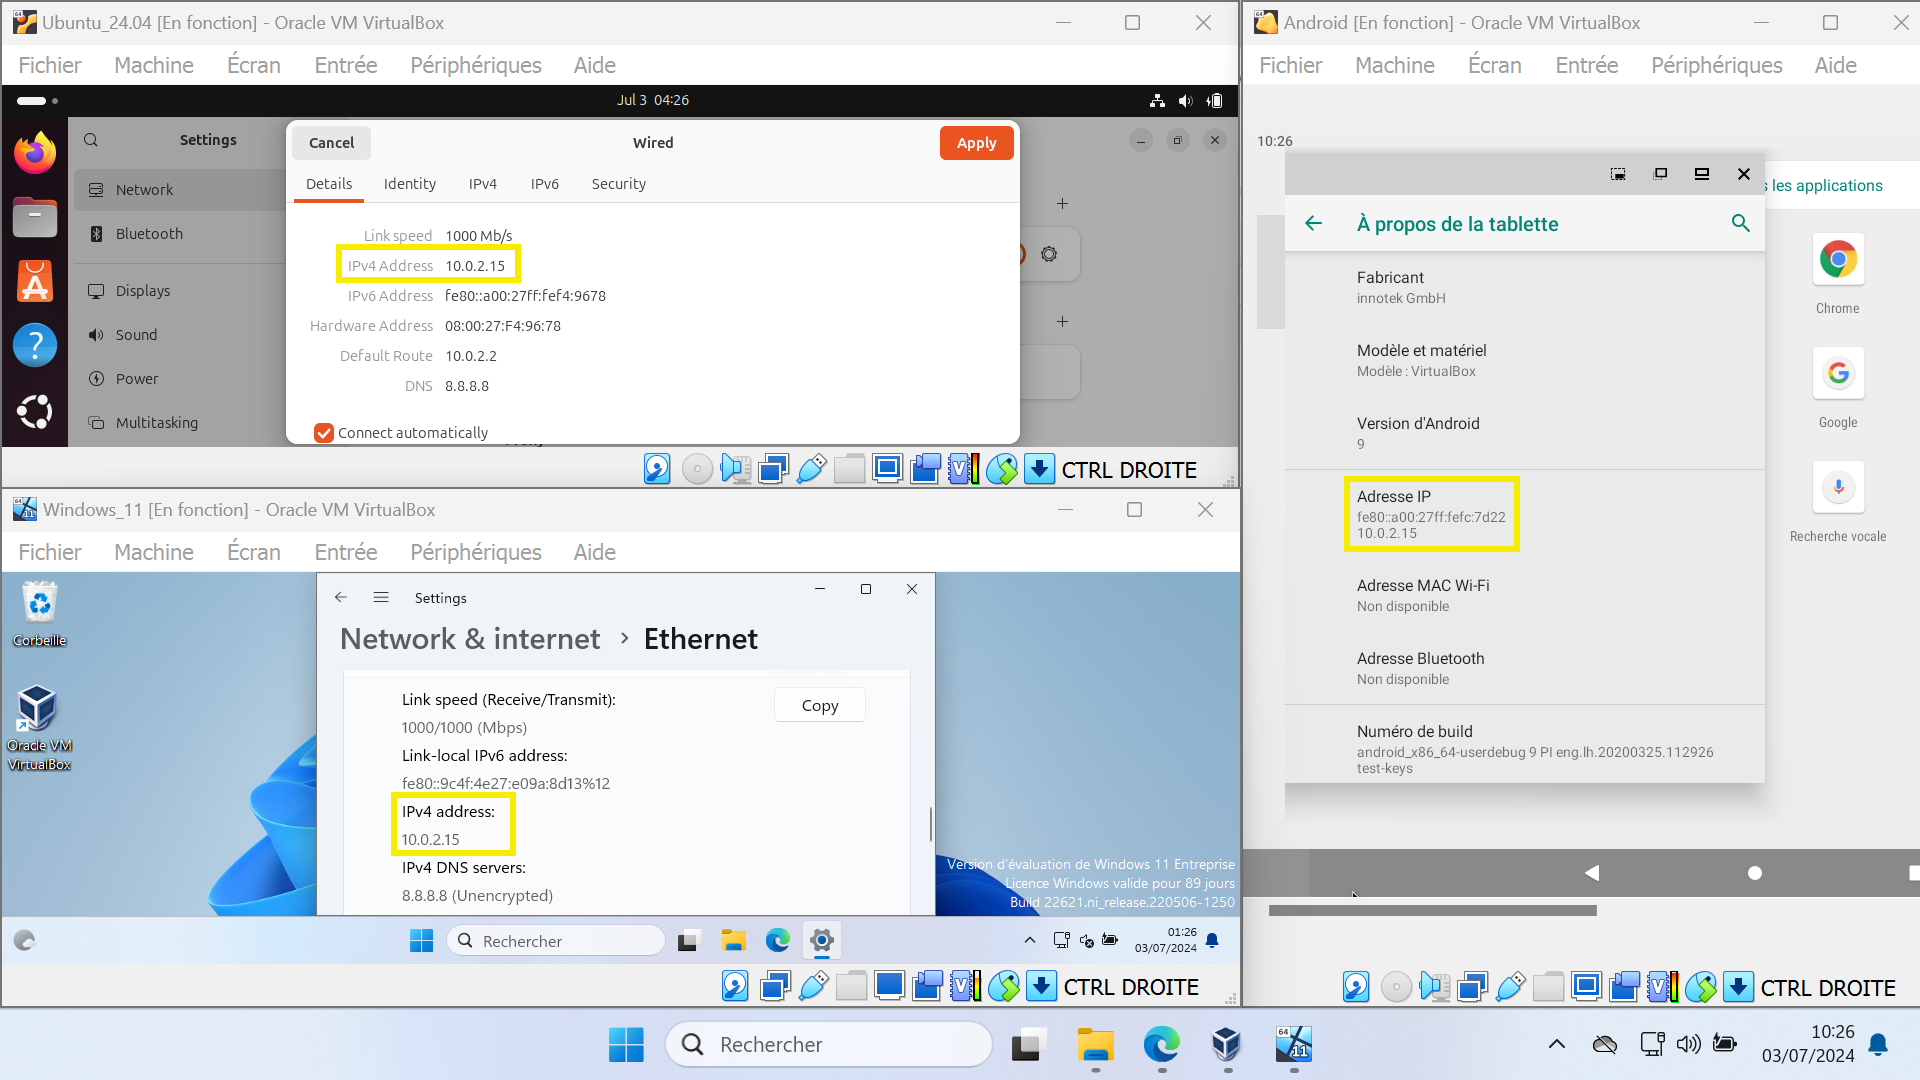Select the Details tab
The width and height of the screenshot is (1920, 1080).
pyautogui.click(x=329, y=184)
